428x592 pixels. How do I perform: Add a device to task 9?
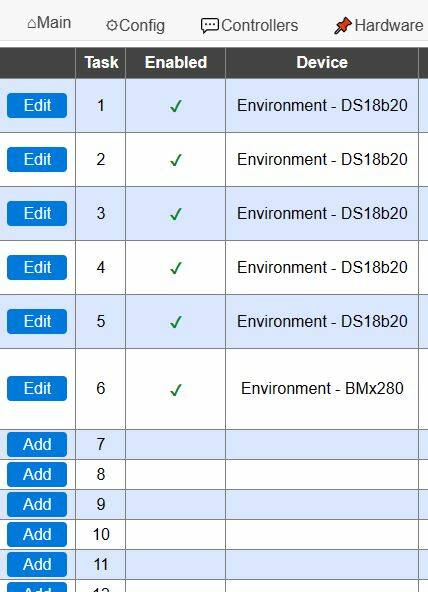point(37,504)
